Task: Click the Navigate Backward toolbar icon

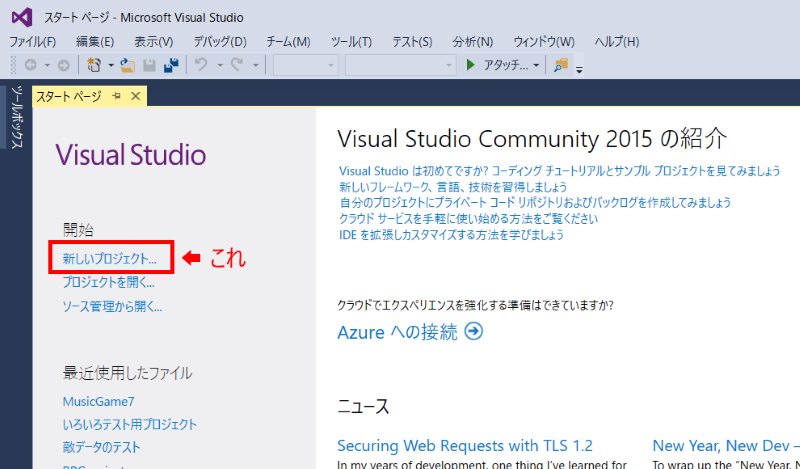Action: pyautogui.click(x=31, y=65)
